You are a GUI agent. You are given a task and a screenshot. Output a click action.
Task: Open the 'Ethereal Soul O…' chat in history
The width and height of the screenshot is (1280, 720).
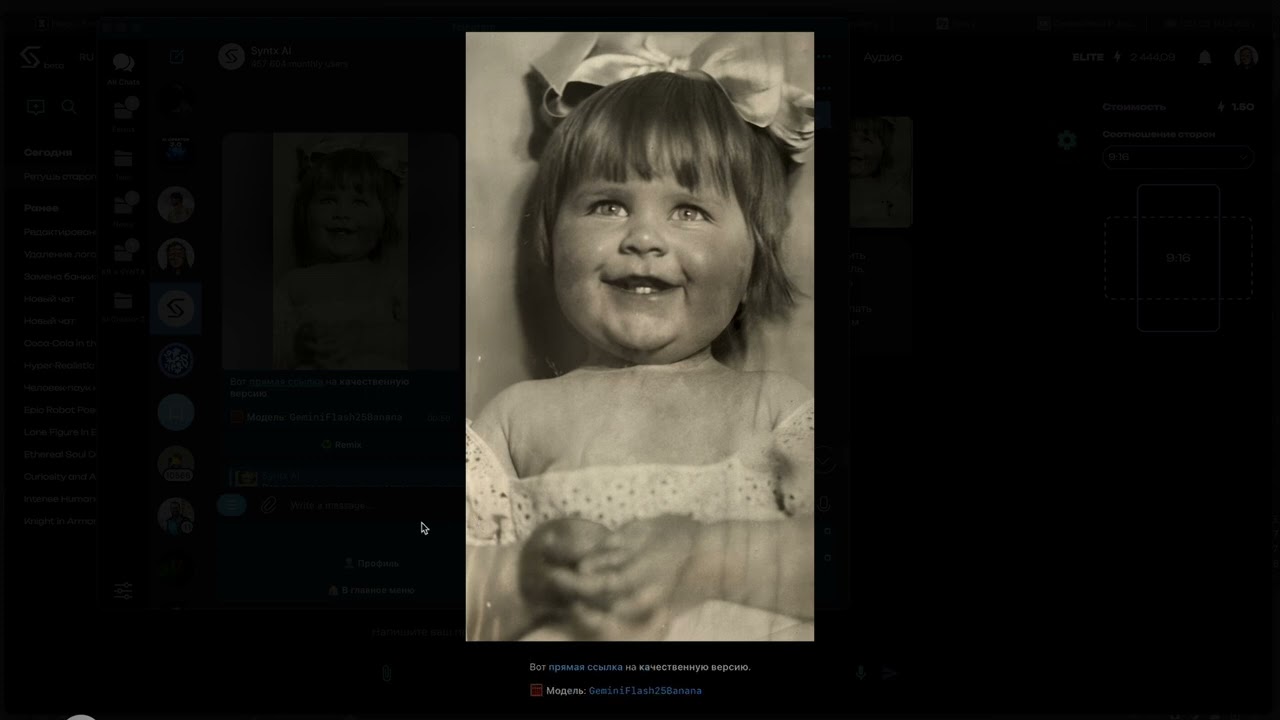[x=60, y=454]
